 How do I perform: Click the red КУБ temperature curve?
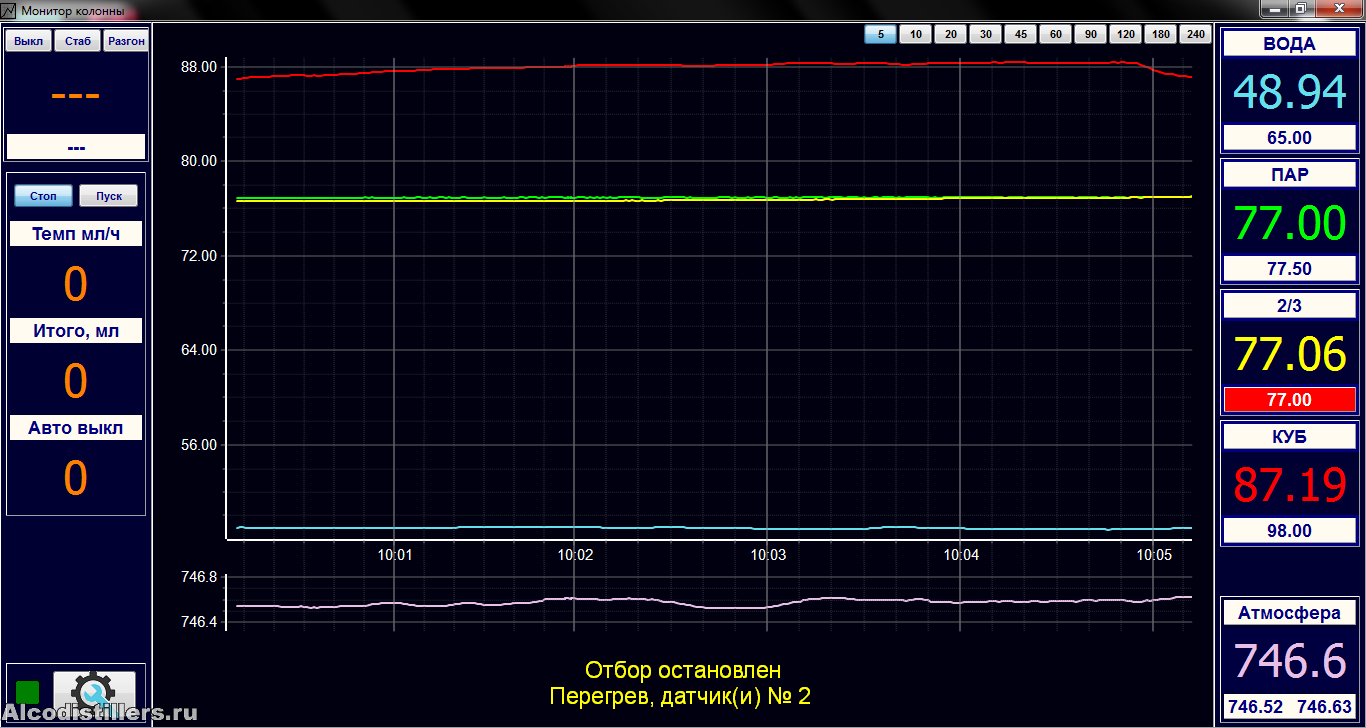[700, 65]
